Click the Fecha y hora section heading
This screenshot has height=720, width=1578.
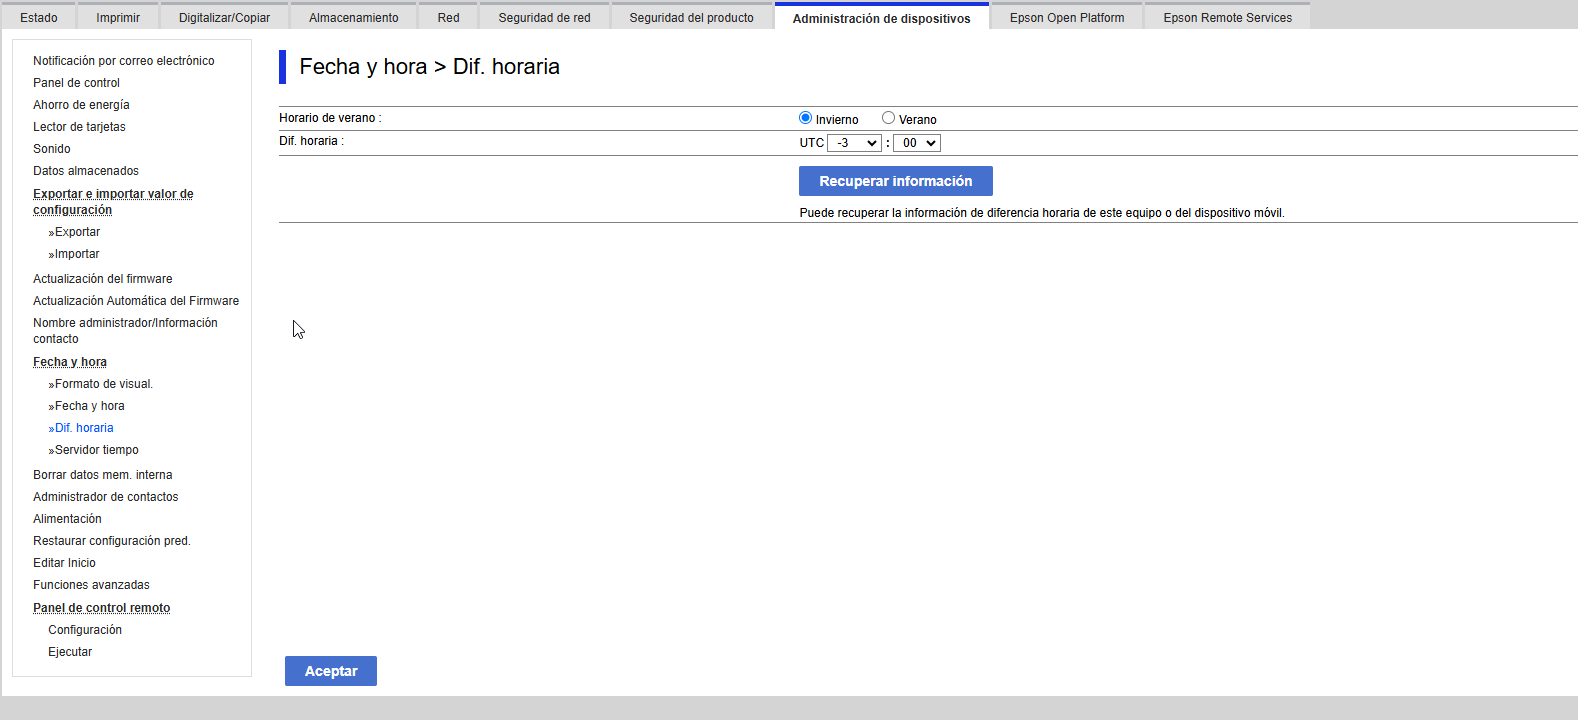70,362
